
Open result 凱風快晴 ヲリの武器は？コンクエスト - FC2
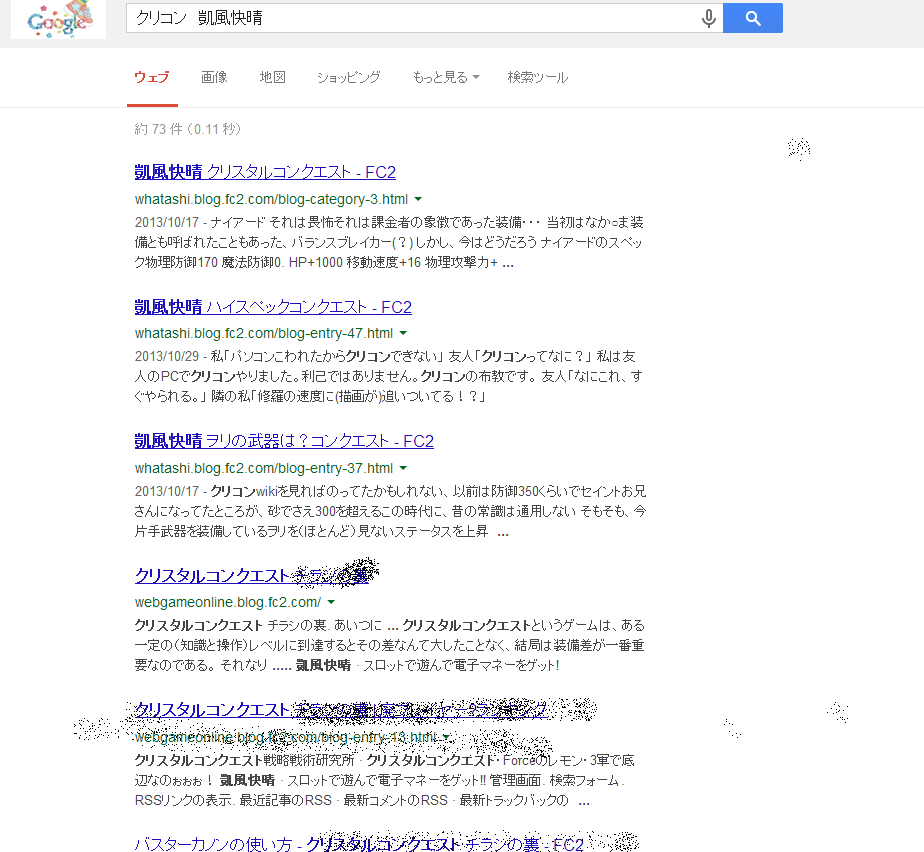[x=284, y=441]
